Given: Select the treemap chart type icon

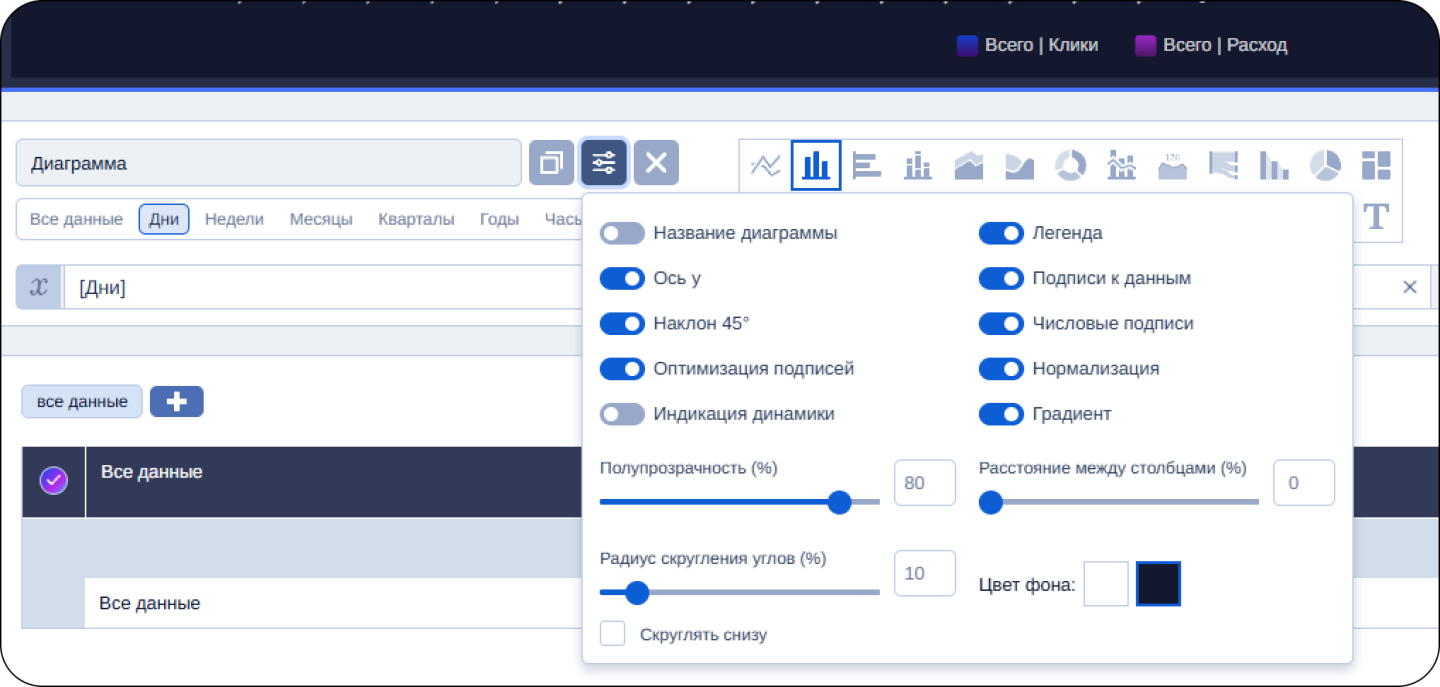Looking at the screenshot, I should tap(1376, 165).
